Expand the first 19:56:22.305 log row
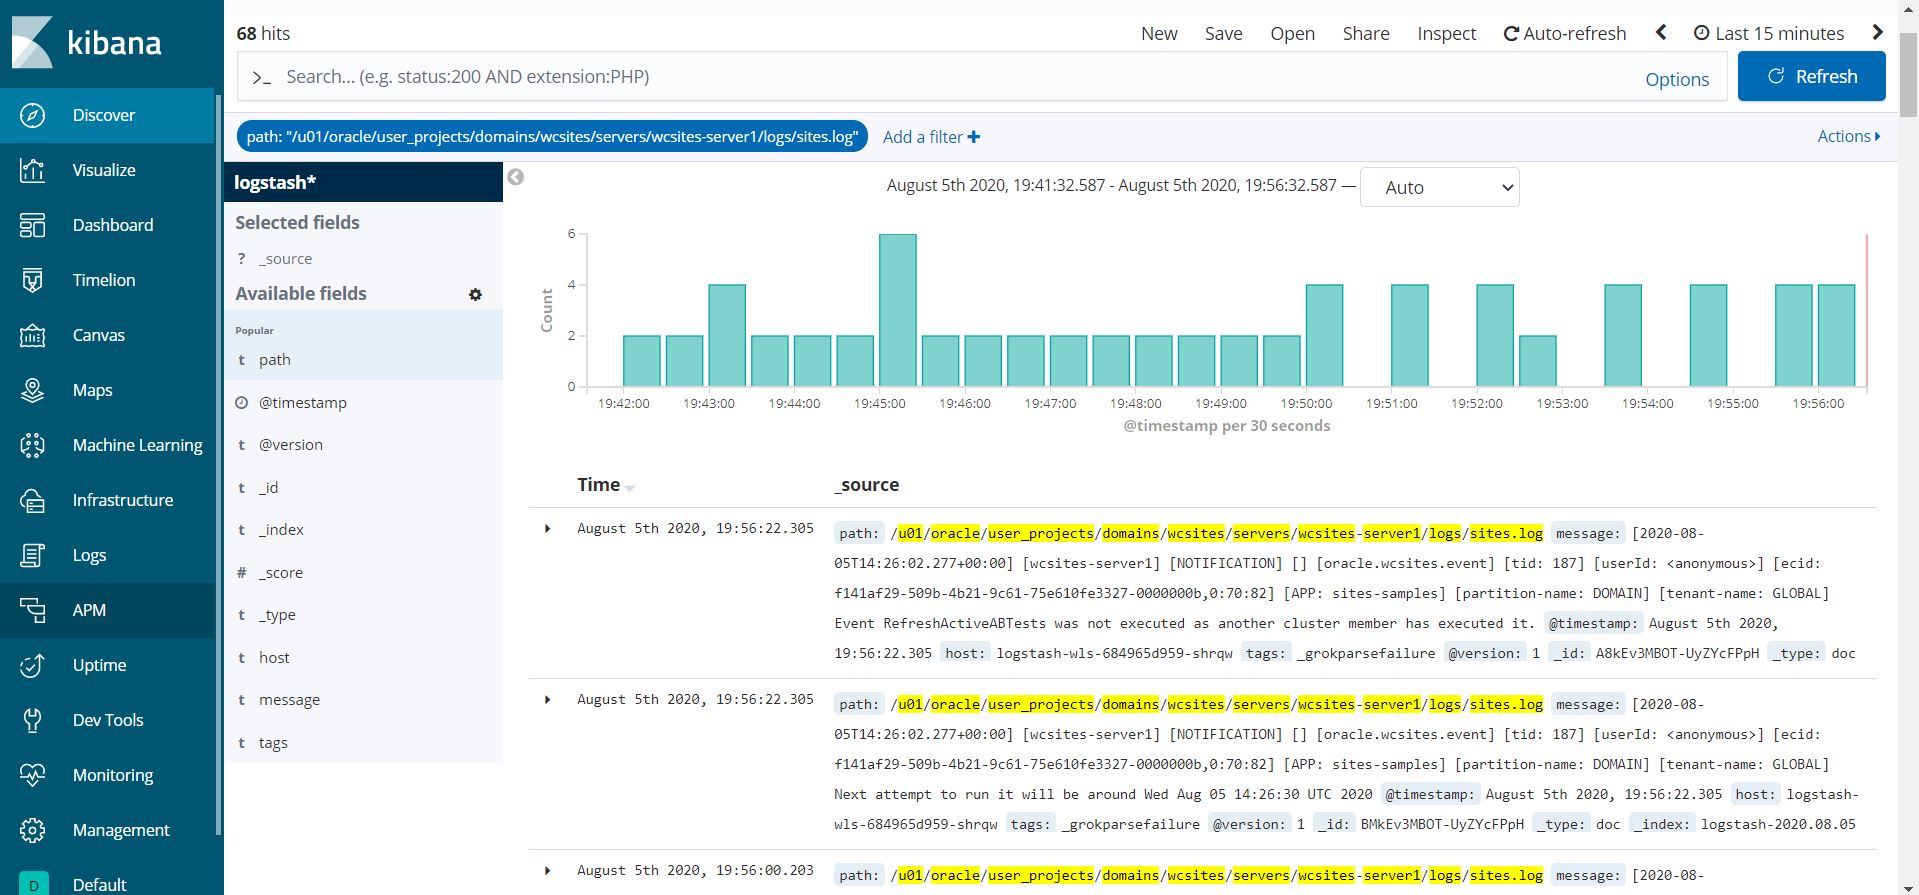The image size is (1919, 895). point(547,528)
